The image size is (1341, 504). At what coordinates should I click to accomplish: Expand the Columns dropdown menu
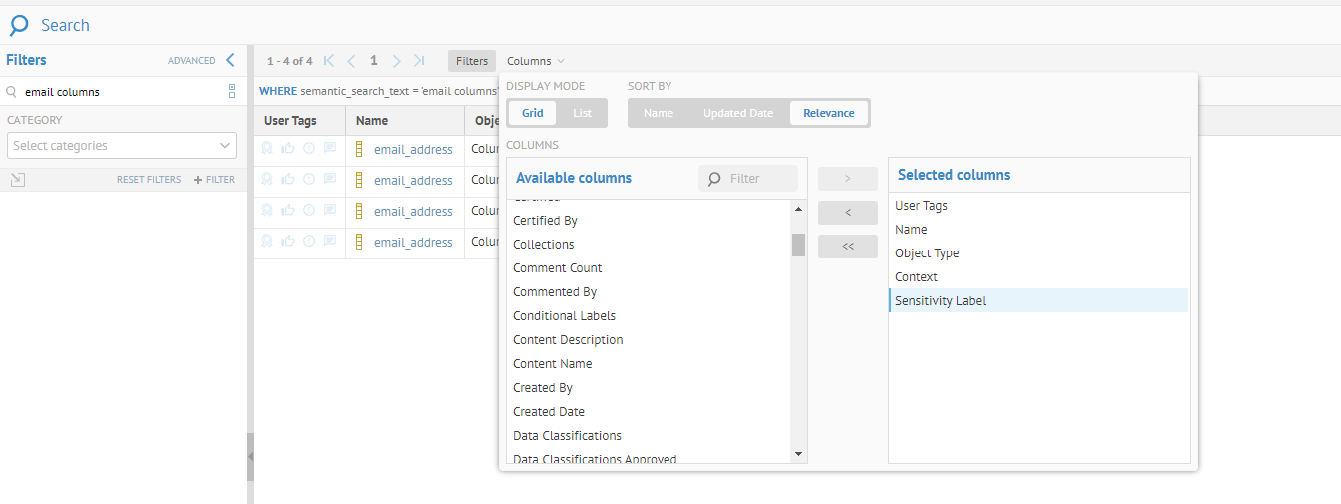[x=536, y=61]
